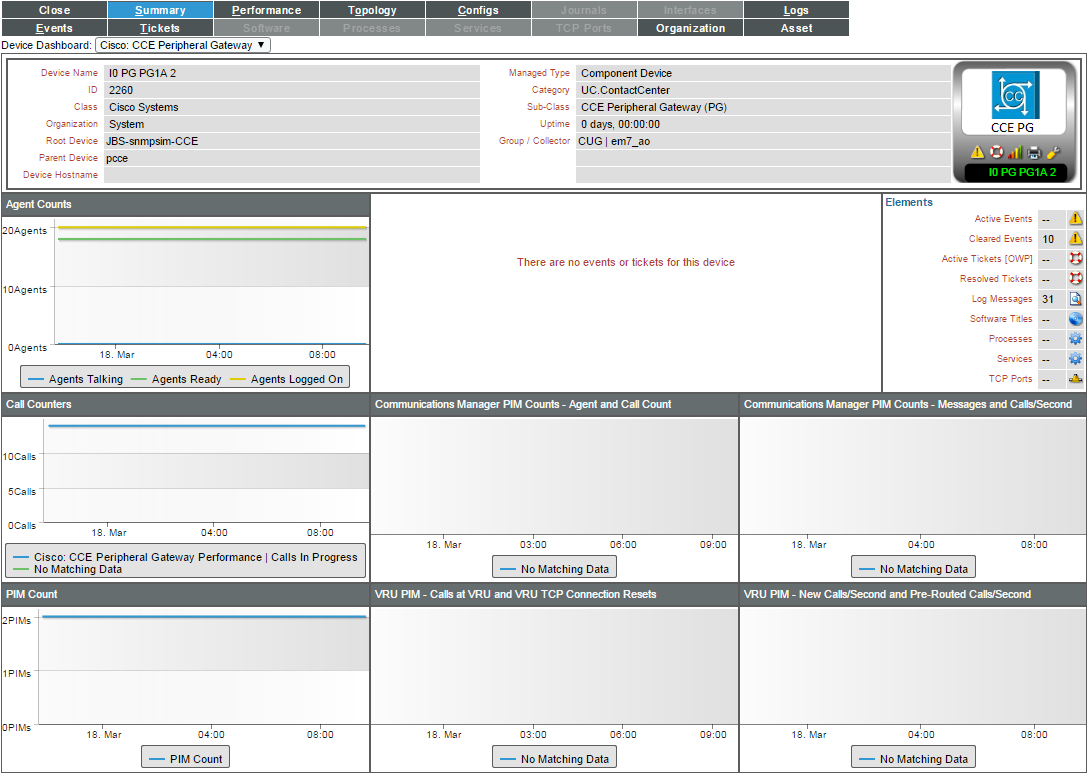Toggle the PIM Count legend entry

point(186,759)
